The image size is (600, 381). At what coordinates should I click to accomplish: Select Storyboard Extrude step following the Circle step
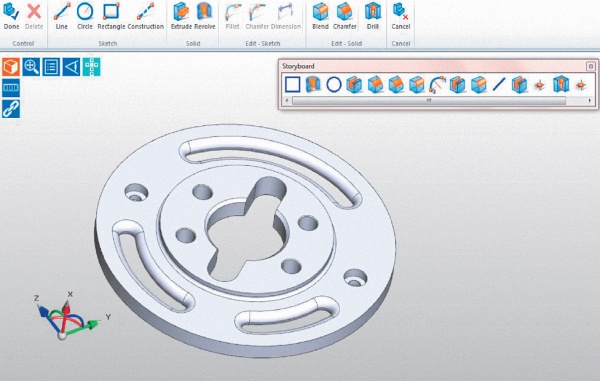(354, 84)
